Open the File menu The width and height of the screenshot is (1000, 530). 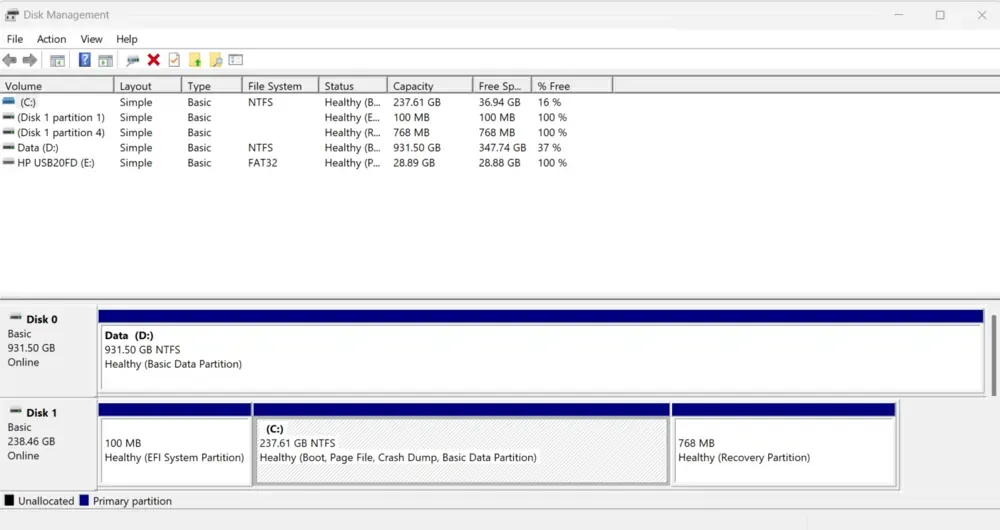click(x=15, y=39)
